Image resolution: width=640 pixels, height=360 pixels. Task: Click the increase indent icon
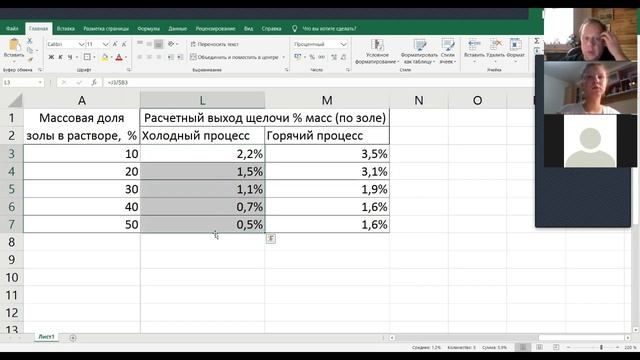point(180,57)
